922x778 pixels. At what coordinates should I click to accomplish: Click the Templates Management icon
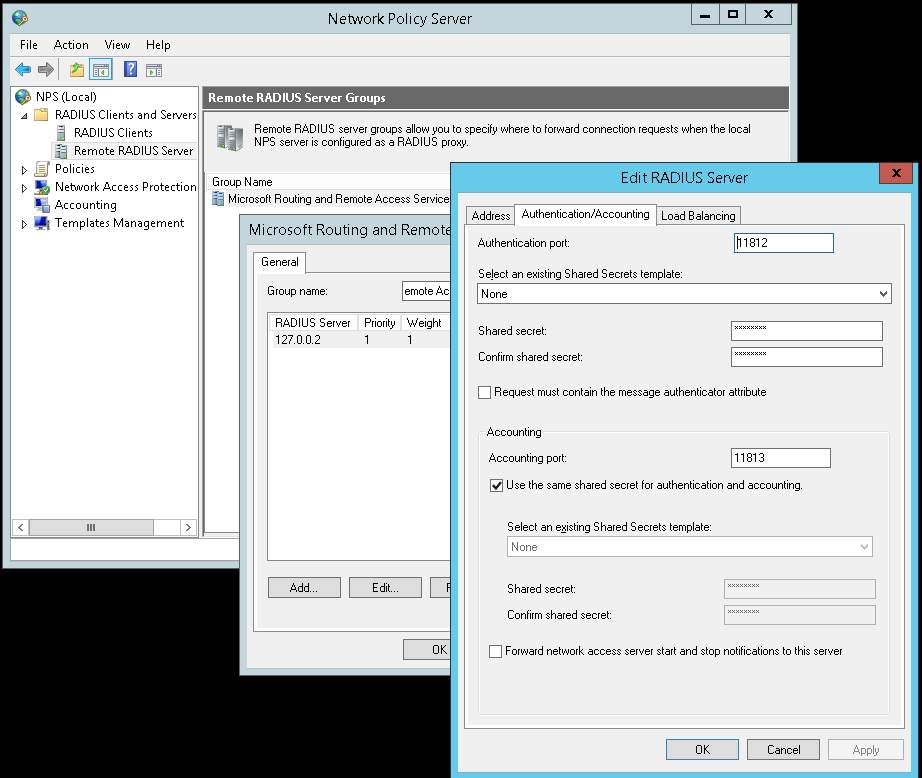[x=42, y=223]
